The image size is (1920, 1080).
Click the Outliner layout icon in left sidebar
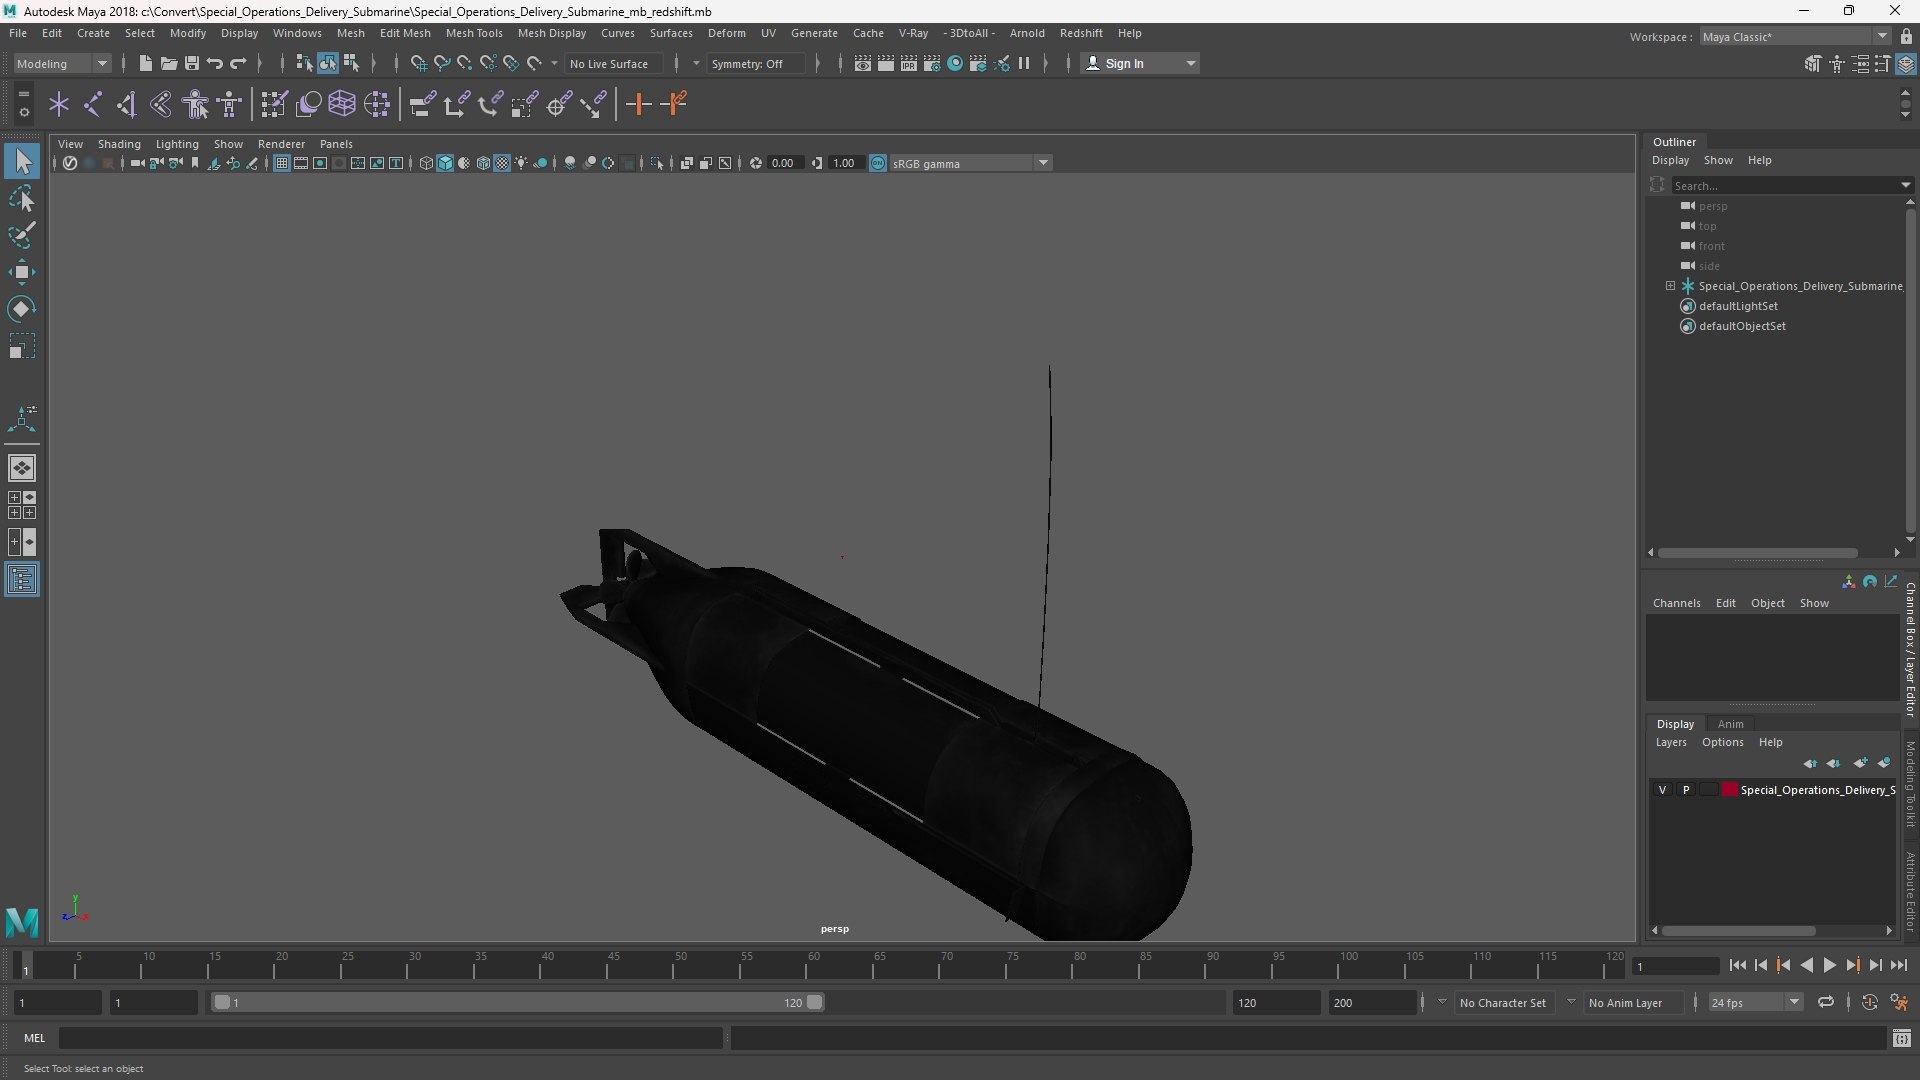click(22, 580)
